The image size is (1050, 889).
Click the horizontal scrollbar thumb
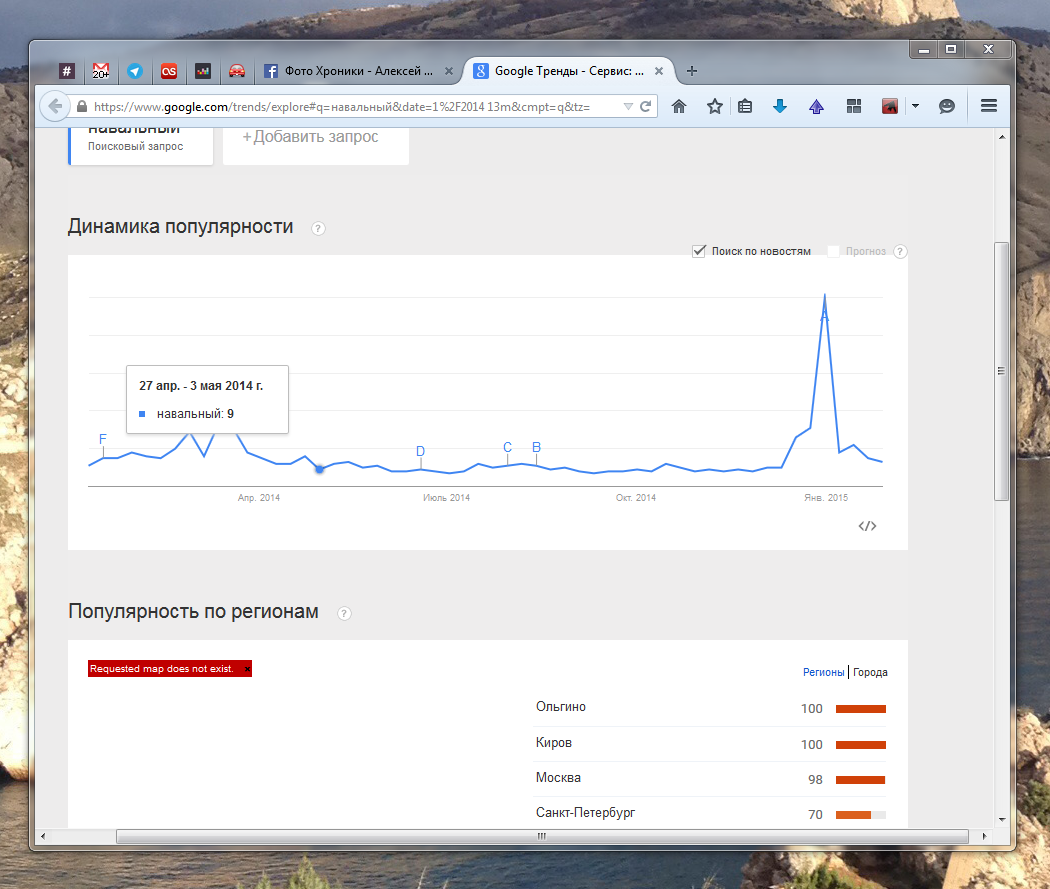tap(542, 836)
